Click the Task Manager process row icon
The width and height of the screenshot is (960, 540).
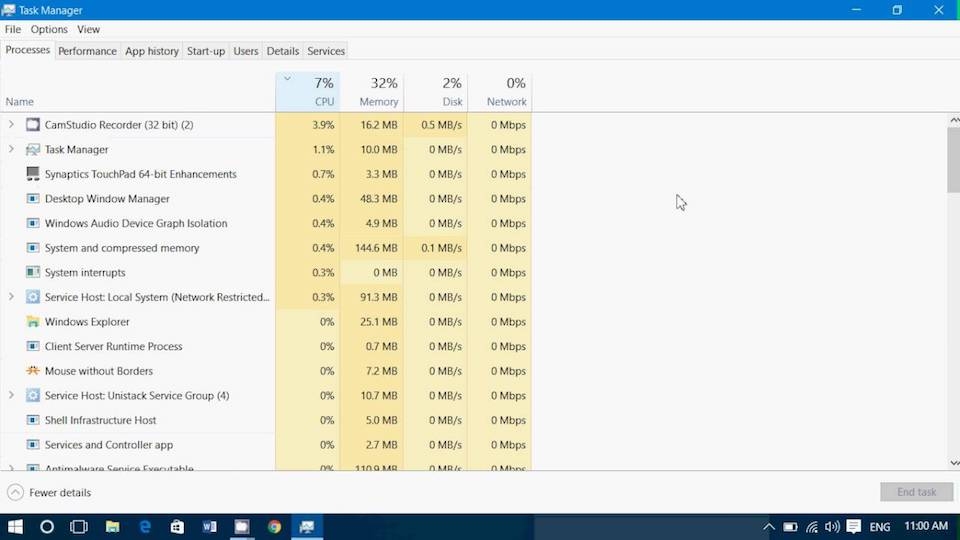pyautogui.click(x=33, y=149)
